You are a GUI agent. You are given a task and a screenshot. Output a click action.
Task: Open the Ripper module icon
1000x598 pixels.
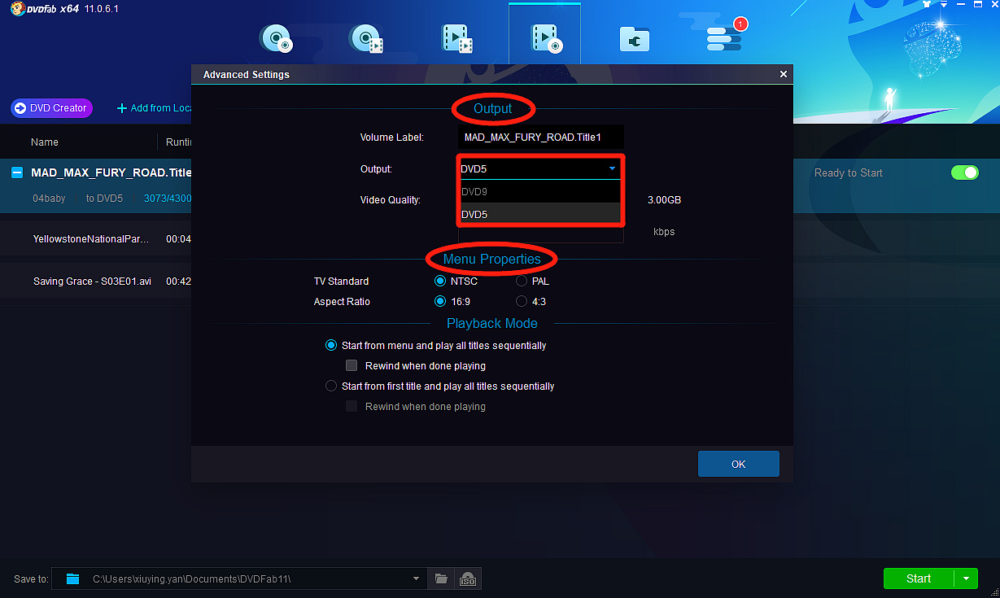366,38
